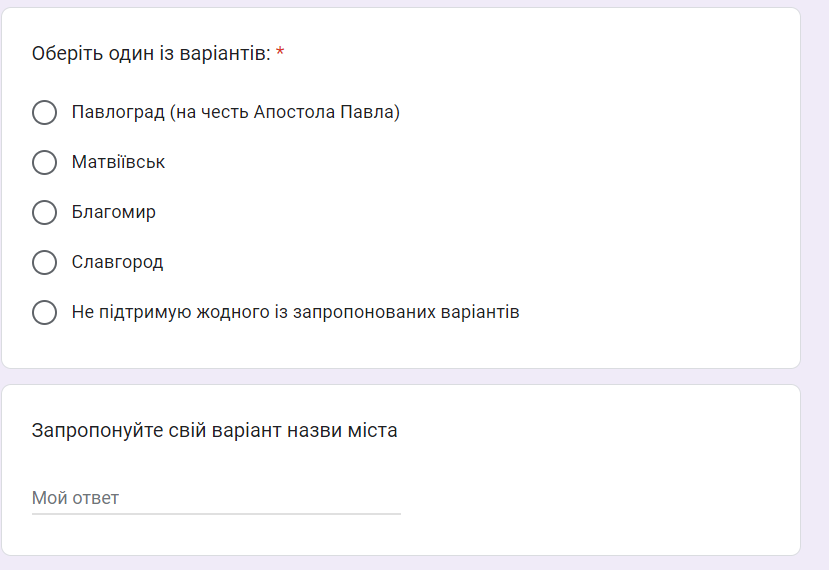The image size is (829, 570).
Task: Click the word 'Апостола' in the first option
Action: [292, 112]
